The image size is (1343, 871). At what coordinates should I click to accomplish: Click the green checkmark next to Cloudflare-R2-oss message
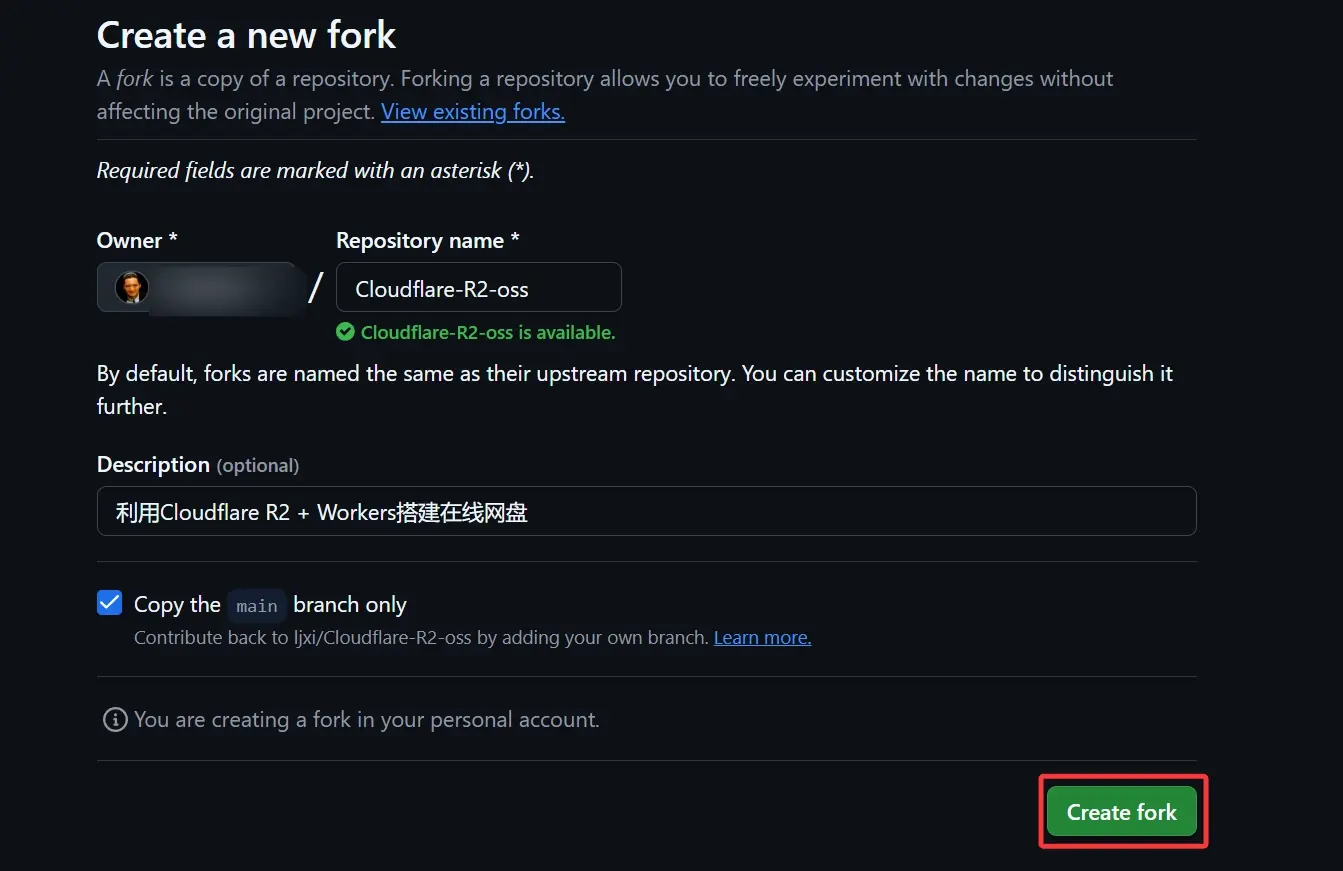[x=345, y=332]
